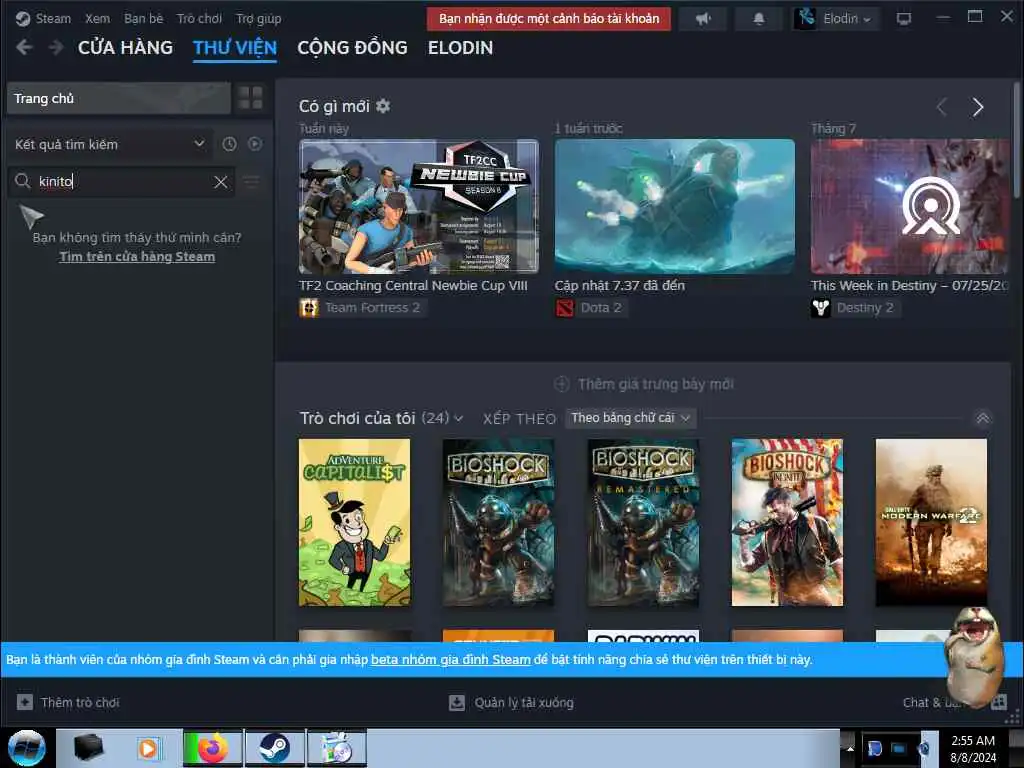
Task: Open Windows Start orb
Action: coord(27,748)
